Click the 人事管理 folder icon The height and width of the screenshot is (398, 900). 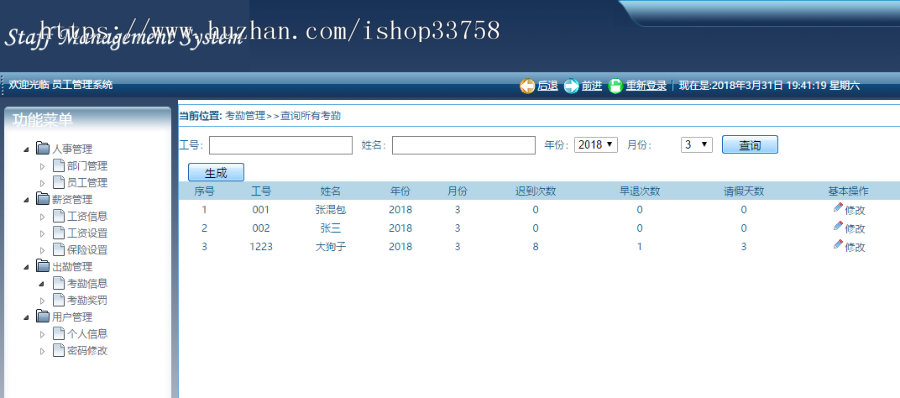coord(42,149)
